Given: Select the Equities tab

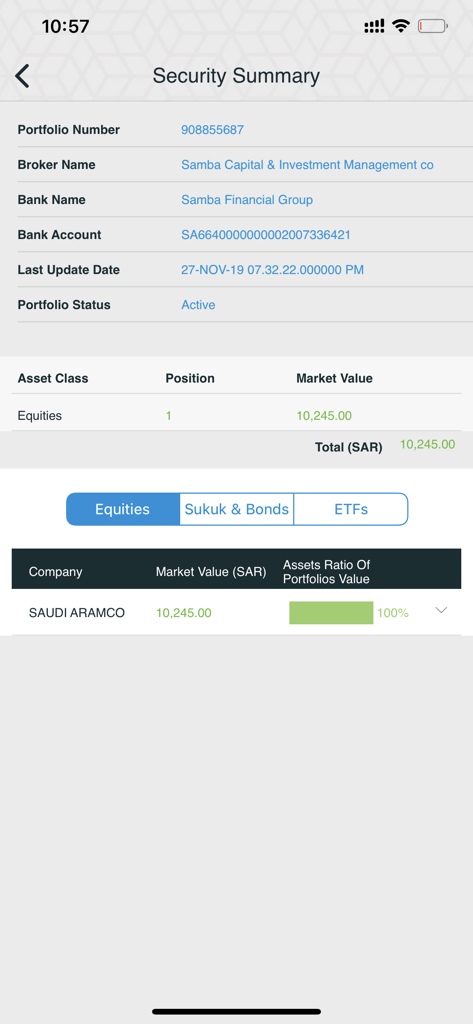Looking at the screenshot, I should [123, 509].
